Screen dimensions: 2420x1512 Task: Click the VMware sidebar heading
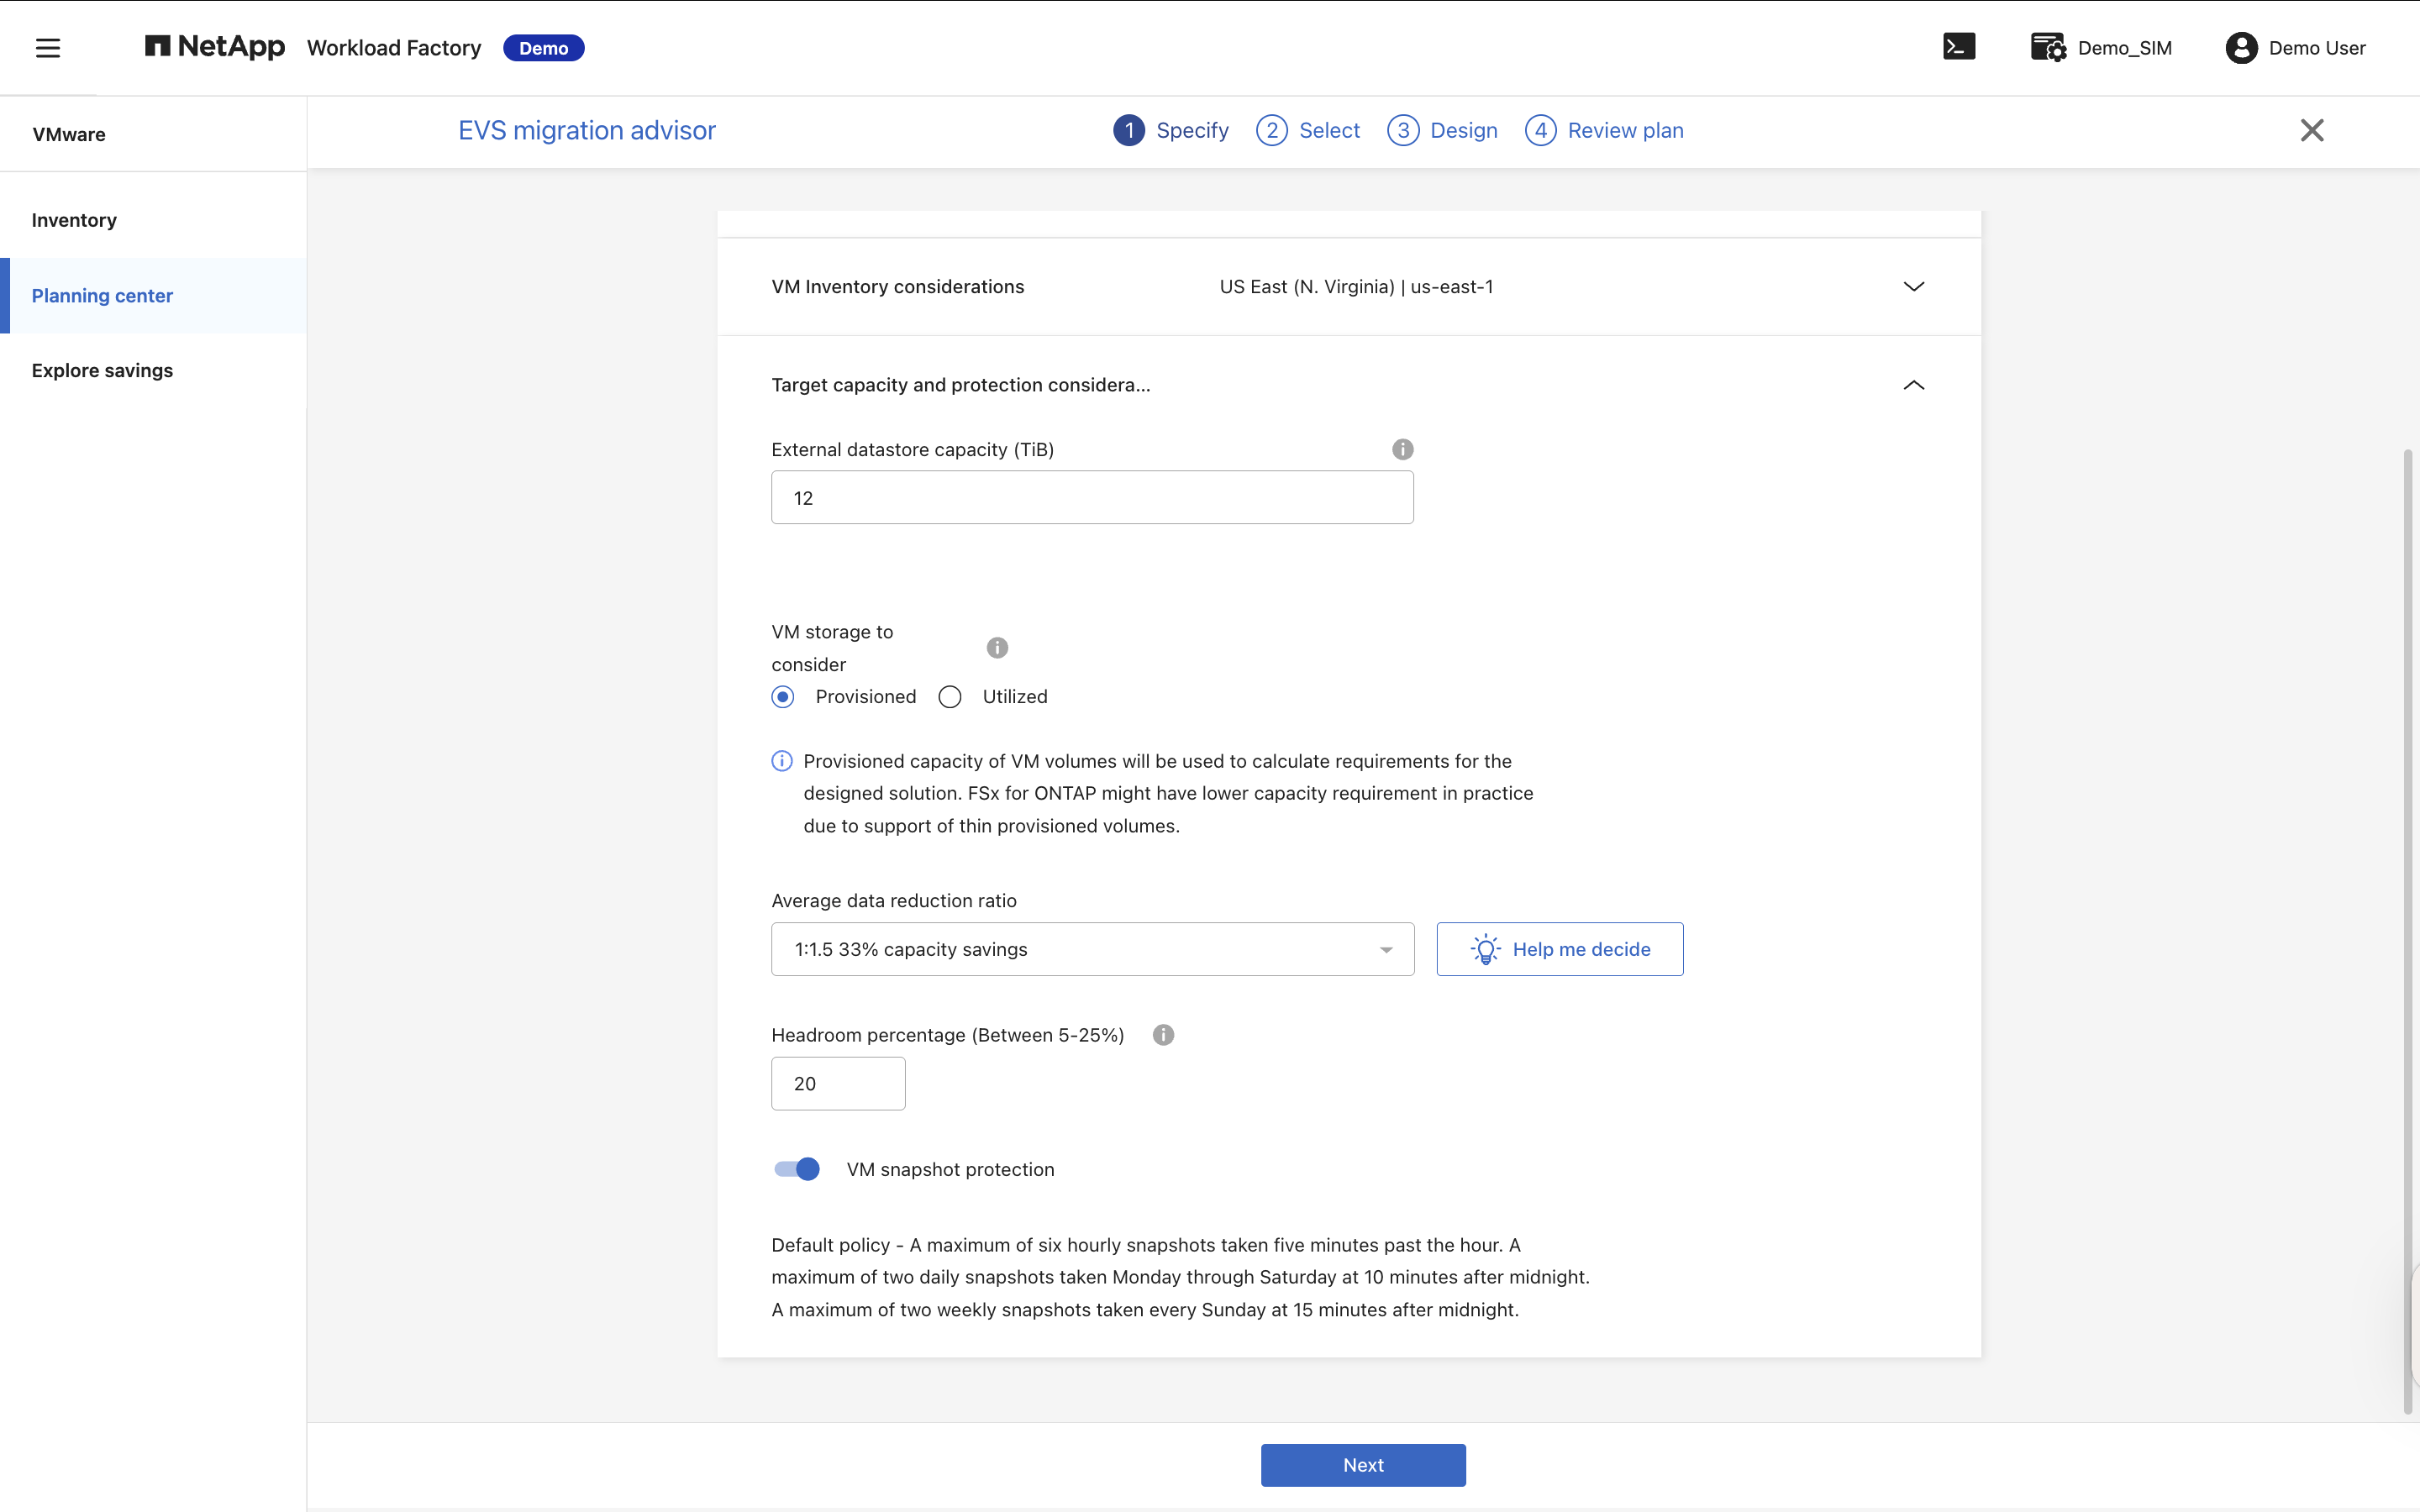tap(69, 134)
